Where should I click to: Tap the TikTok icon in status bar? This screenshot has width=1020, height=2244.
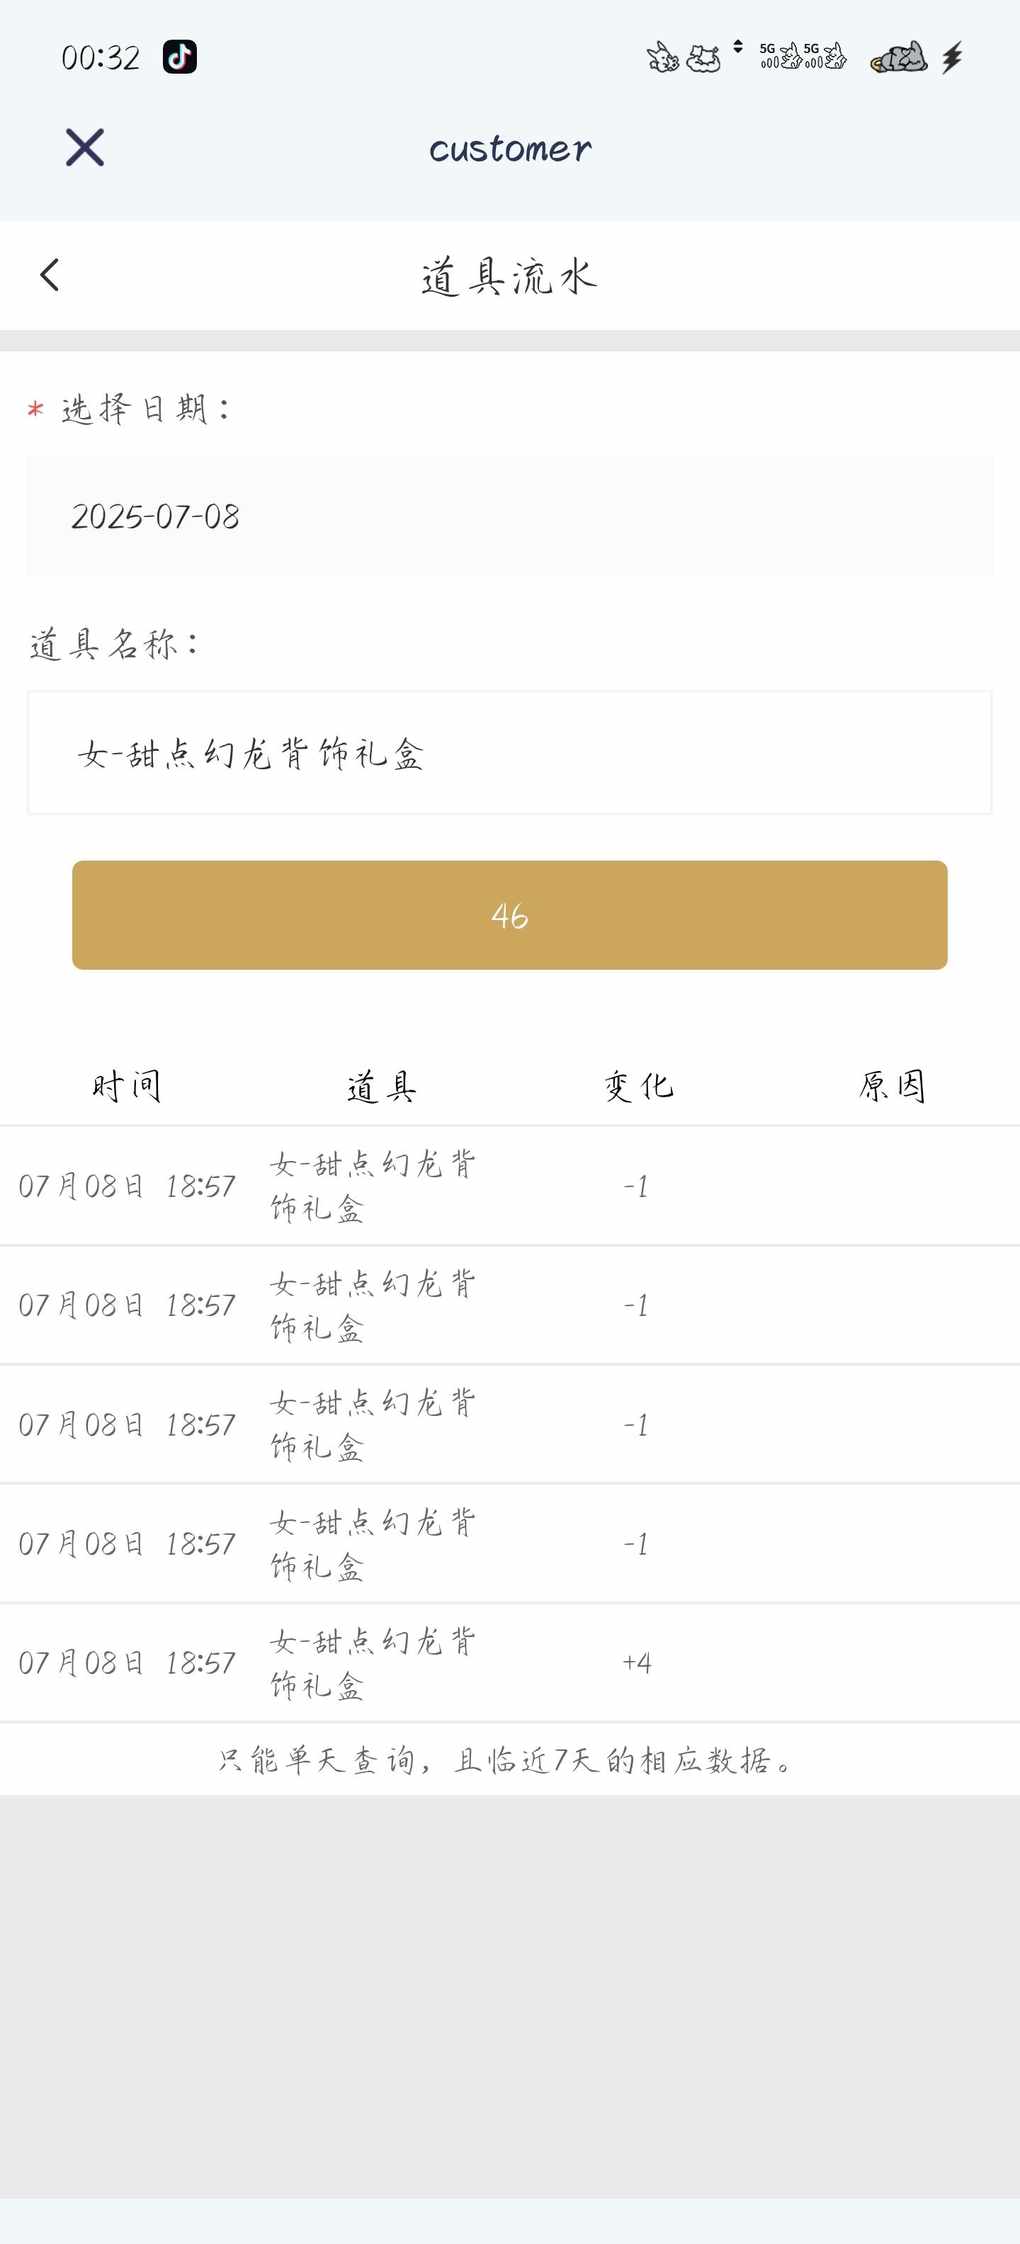click(180, 57)
